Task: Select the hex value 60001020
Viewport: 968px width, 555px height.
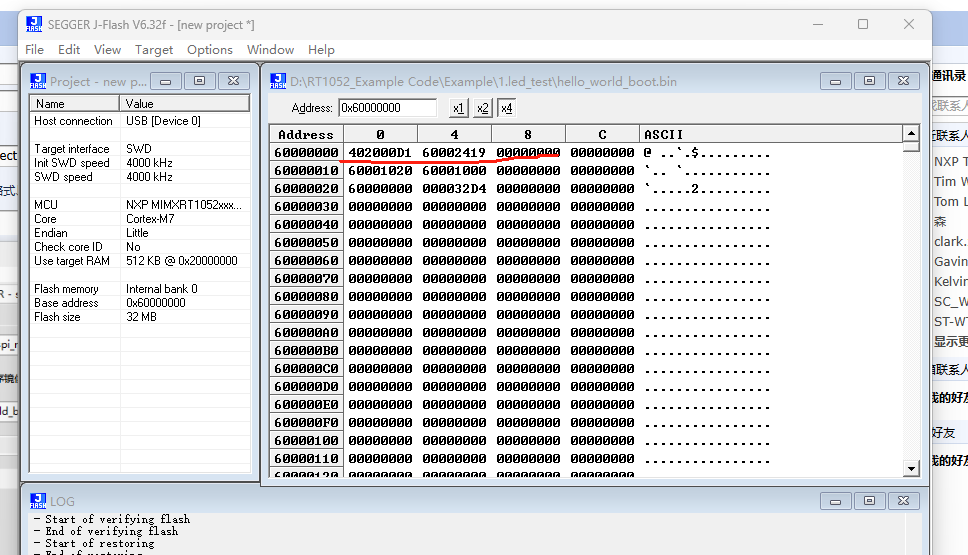Action: 380,170
